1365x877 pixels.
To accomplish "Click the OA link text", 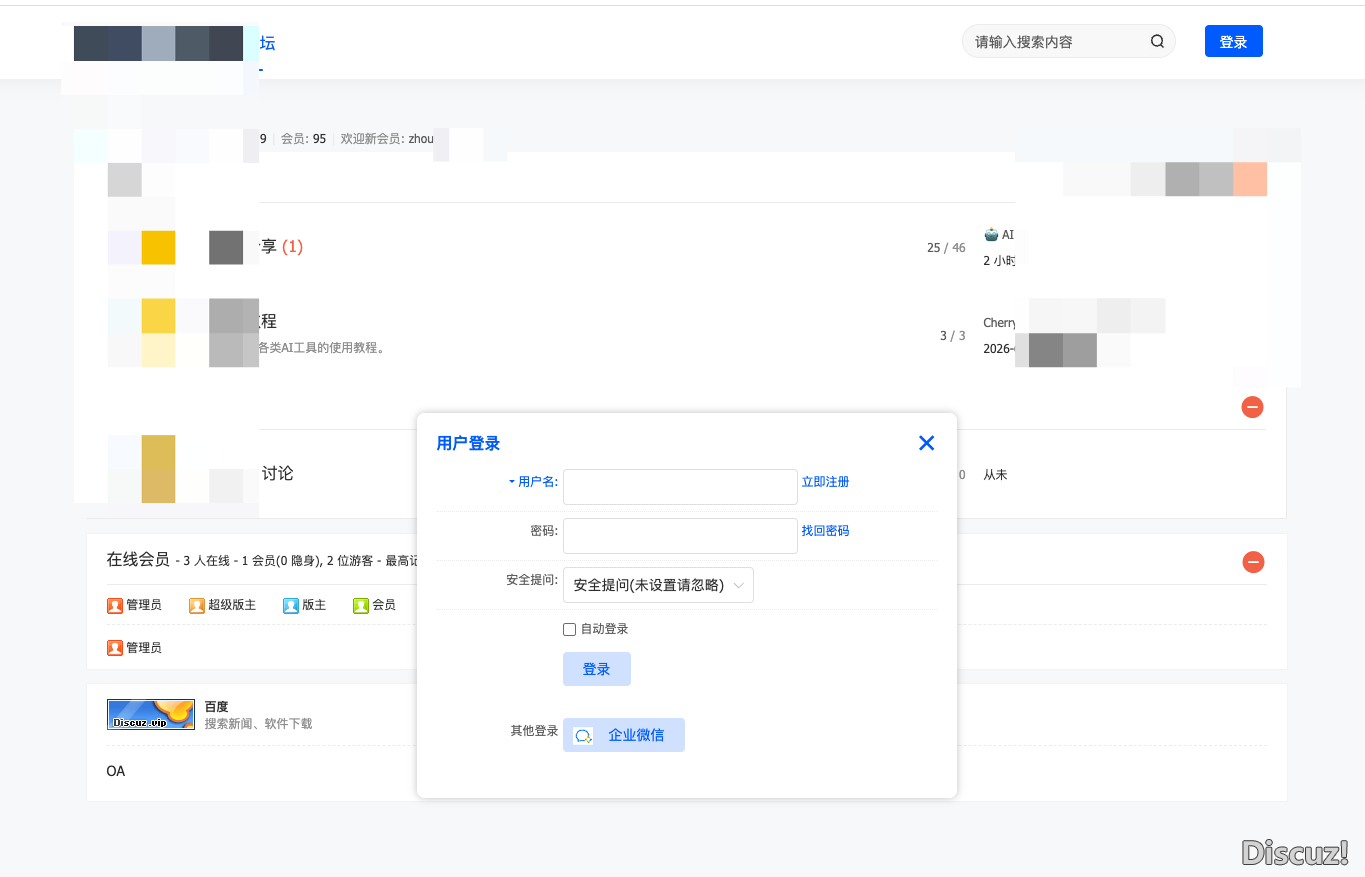I will [116, 771].
